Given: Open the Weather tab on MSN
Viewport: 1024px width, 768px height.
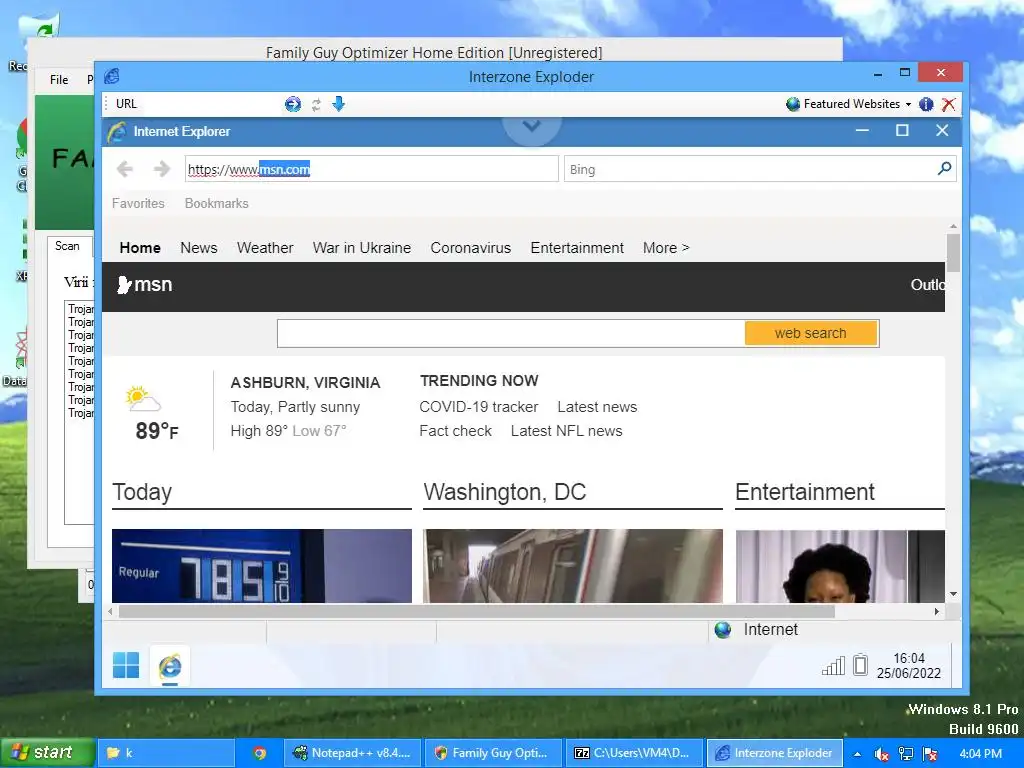Looking at the screenshot, I should tap(265, 248).
